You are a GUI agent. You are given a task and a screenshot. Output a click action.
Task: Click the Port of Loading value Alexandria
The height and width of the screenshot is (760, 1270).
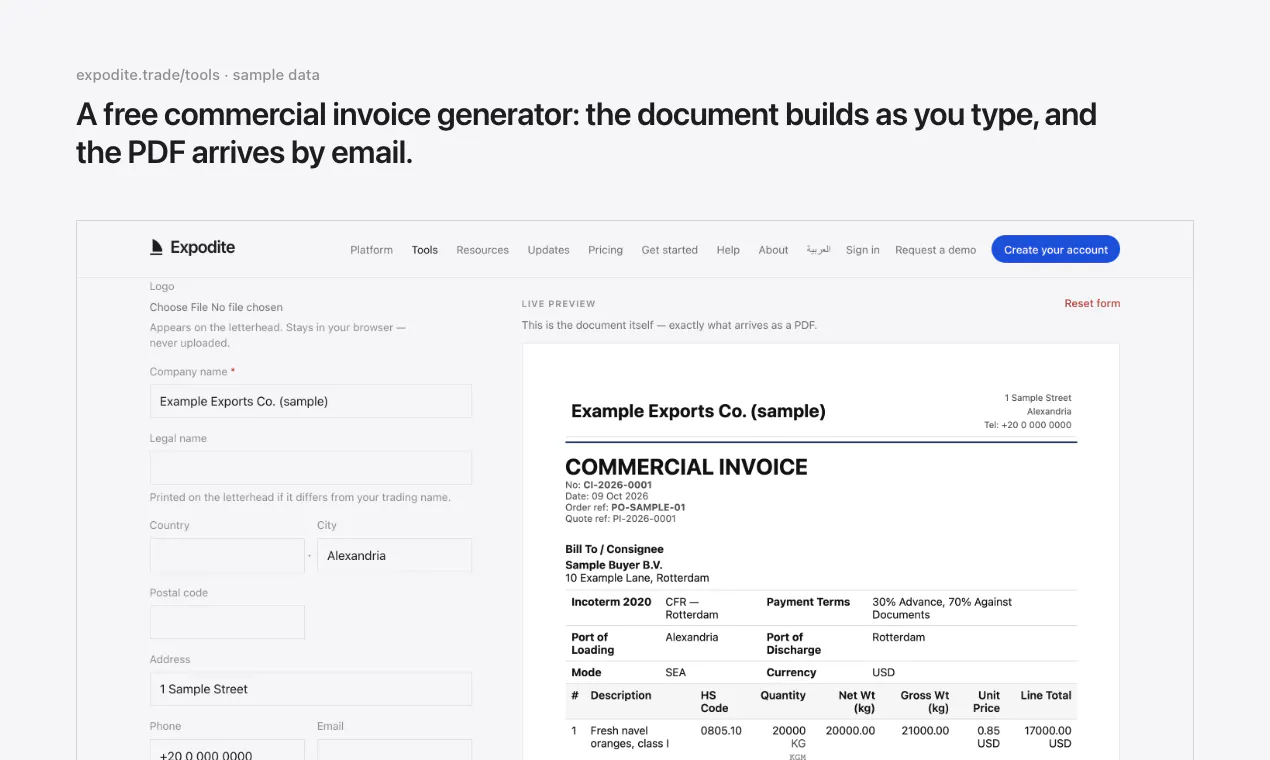pyautogui.click(x=692, y=637)
